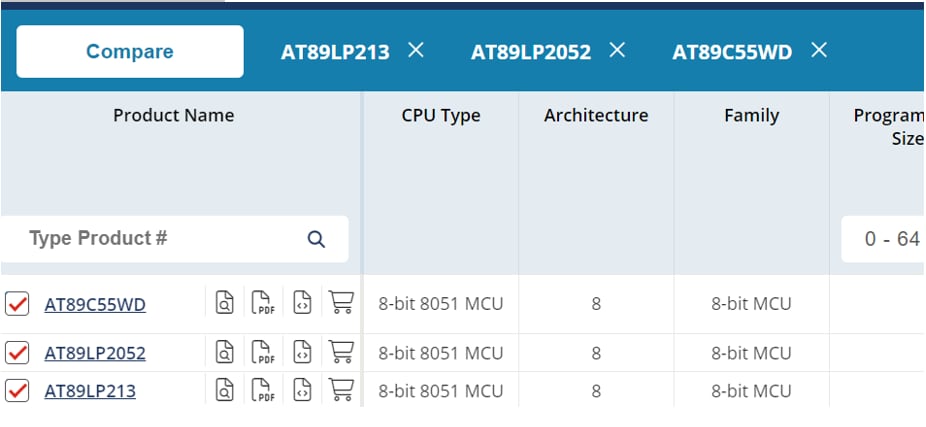Click the code file icon for AT89LP2052
Viewport: 926px width, 427px height.
pos(302,353)
